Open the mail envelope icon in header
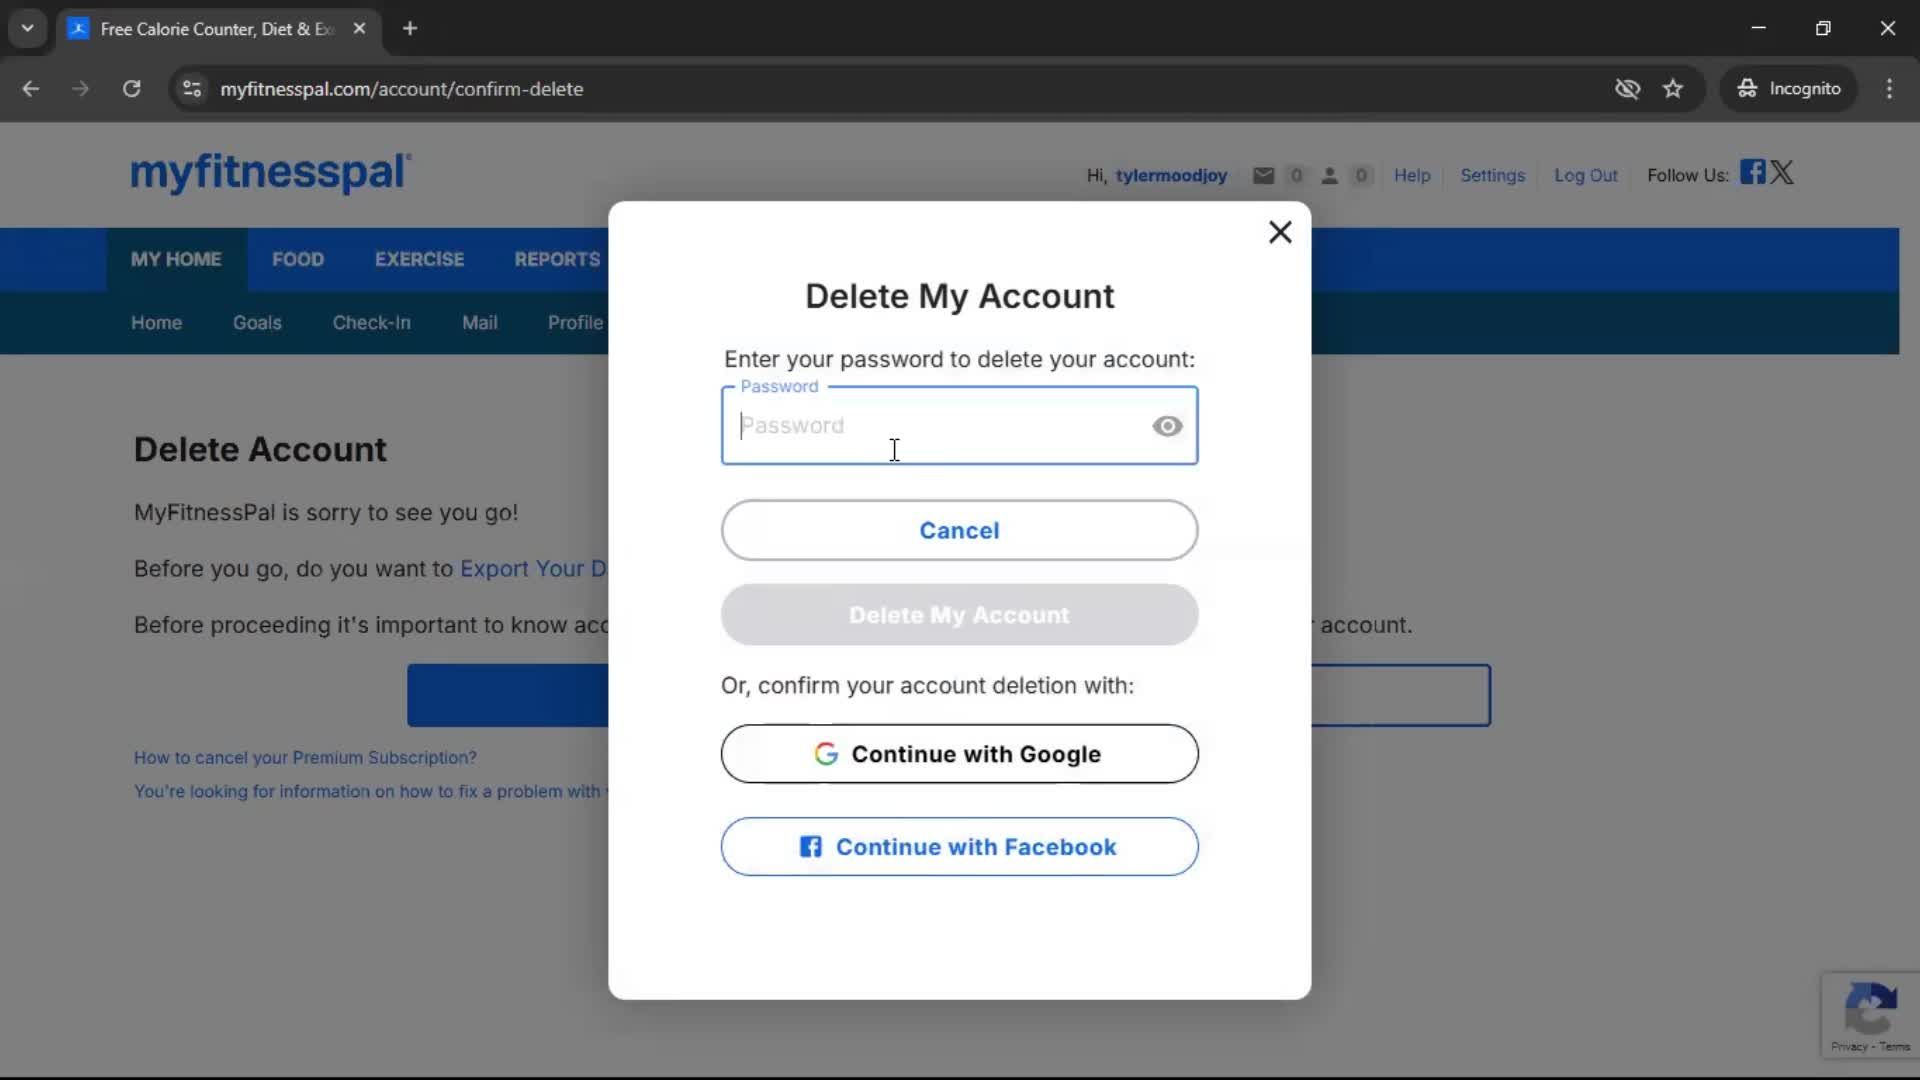 [1264, 176]
